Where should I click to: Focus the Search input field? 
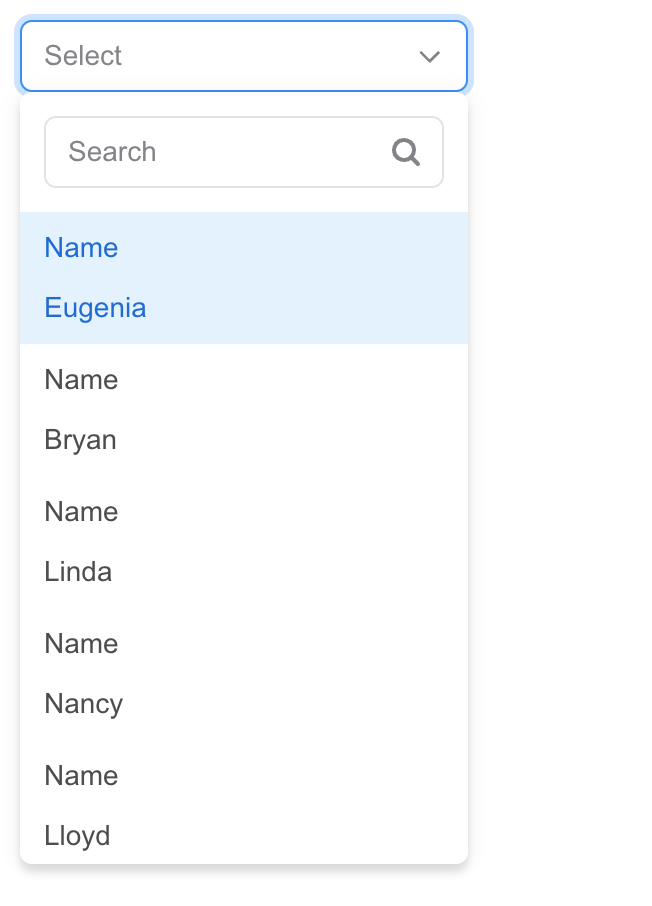244,152
